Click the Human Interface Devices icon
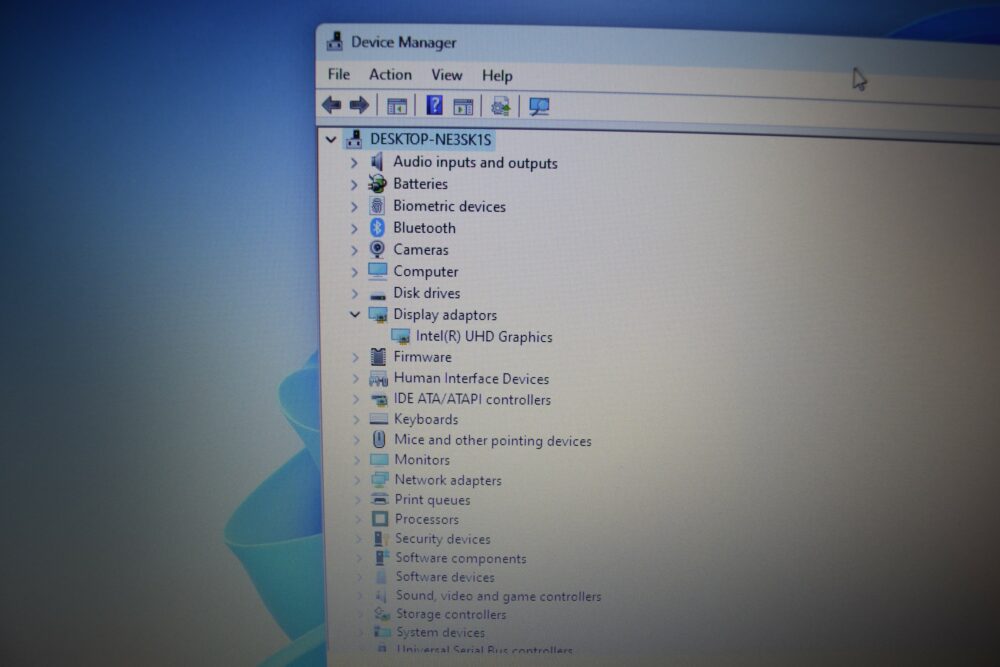The width and height of the screenshot is (1000, 667). [378, 379]
